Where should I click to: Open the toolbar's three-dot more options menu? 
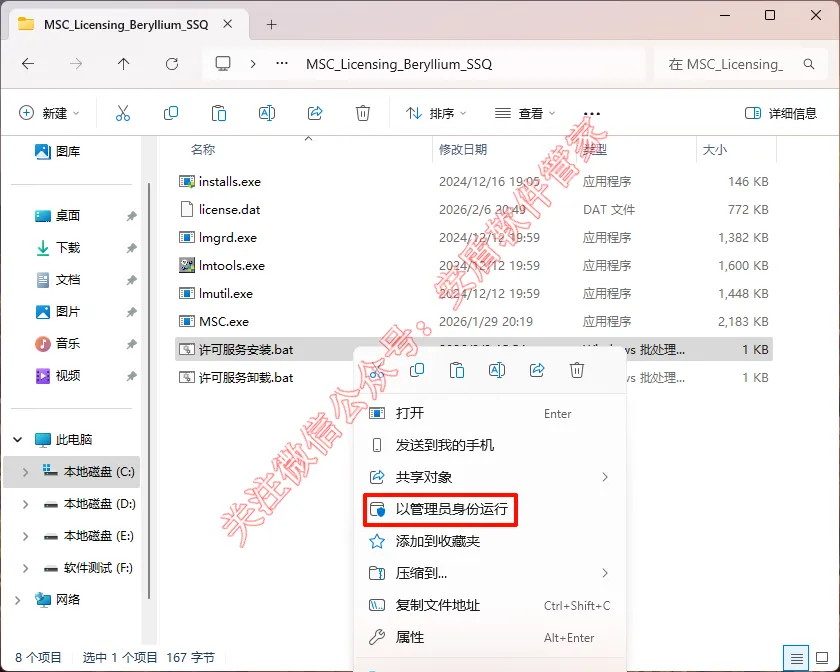[x=591, y=114]
